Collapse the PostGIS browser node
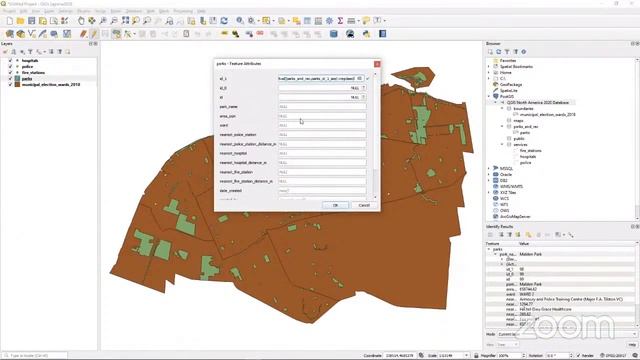This screenshot has height=360, width=640. [489, 96]
